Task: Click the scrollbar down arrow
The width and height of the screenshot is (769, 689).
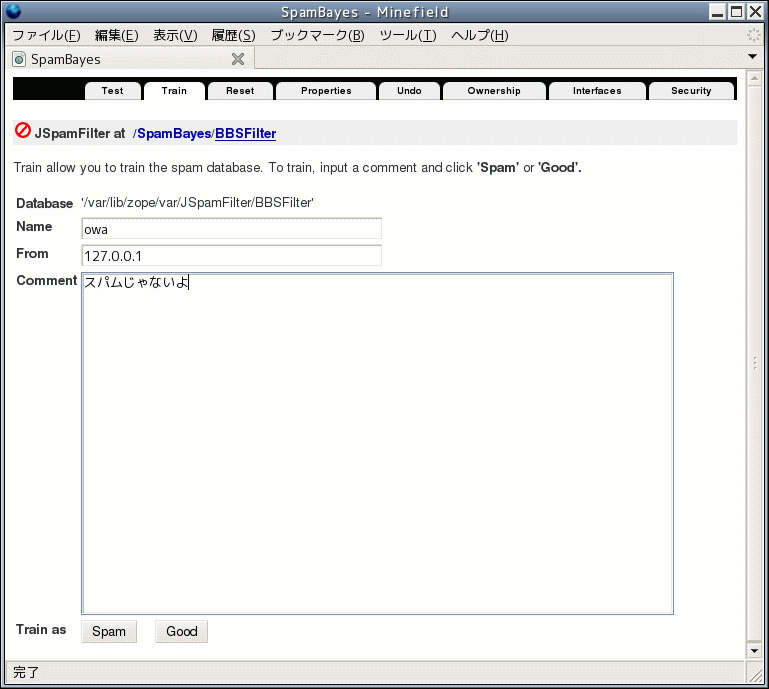Action: coord(754,652)
